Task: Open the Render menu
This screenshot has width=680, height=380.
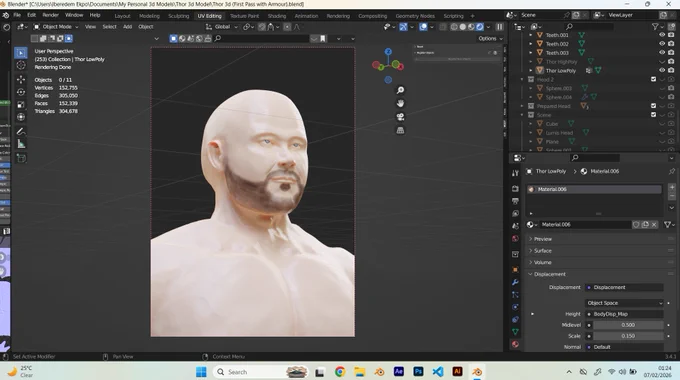Action: click(x=50, y=15)
